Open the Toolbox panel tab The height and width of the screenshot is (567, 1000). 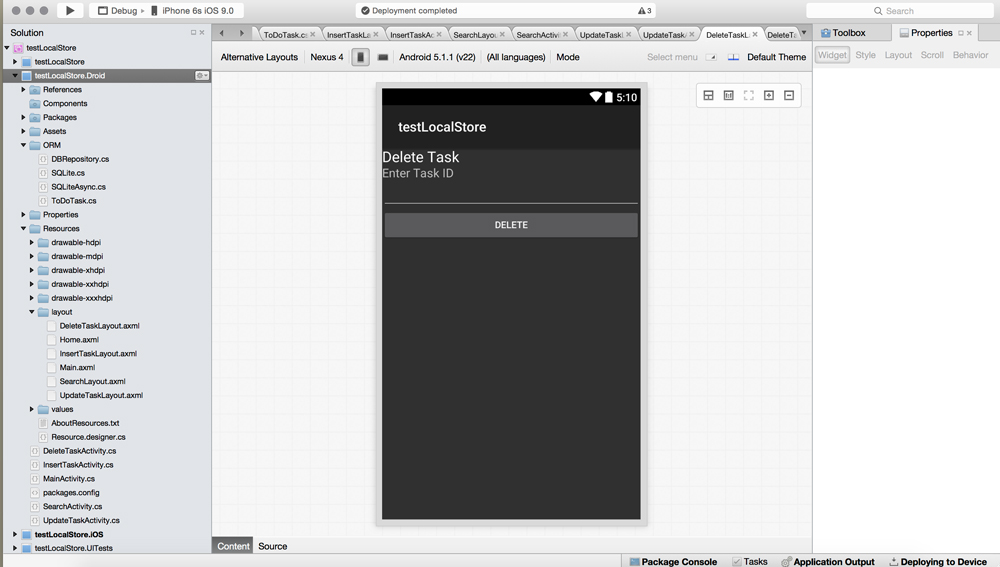843,33
